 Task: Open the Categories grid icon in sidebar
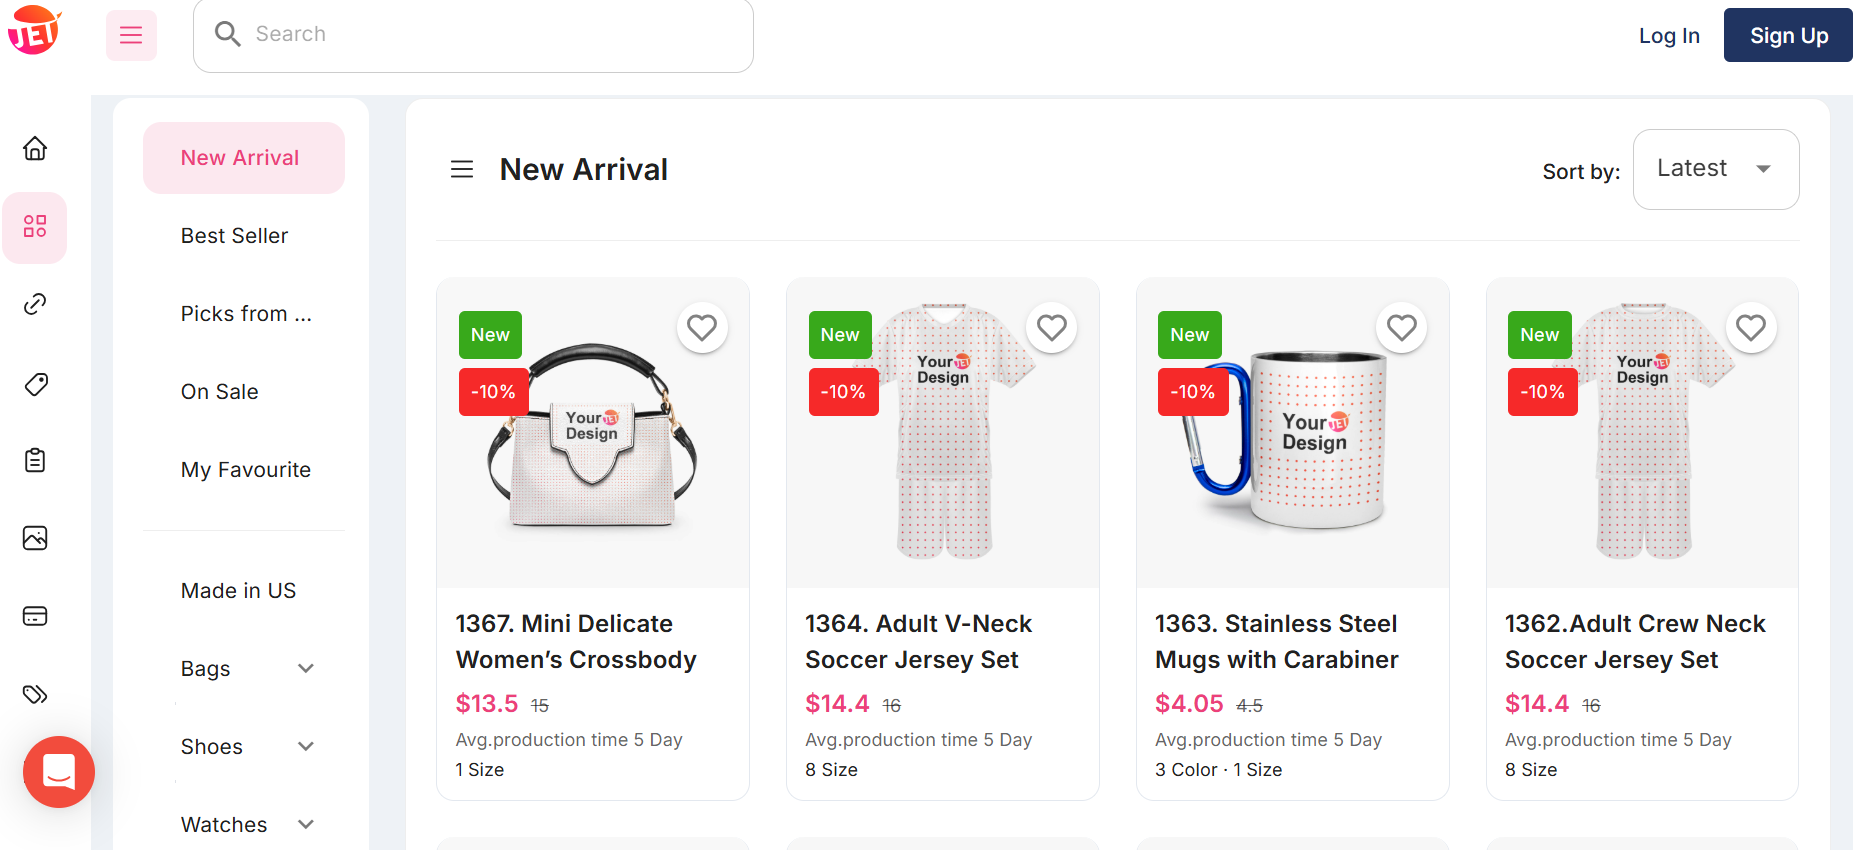coord(35,227)
